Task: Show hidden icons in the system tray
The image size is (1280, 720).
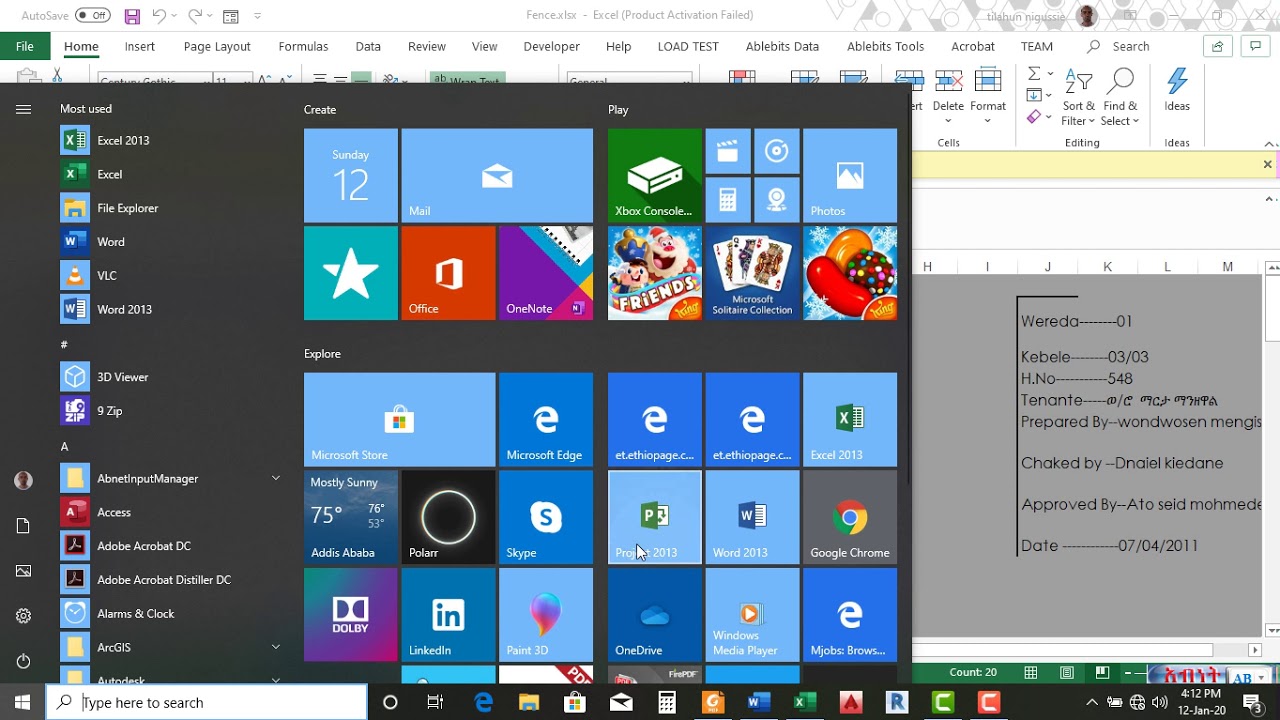Action: [x=1092, y=702]
